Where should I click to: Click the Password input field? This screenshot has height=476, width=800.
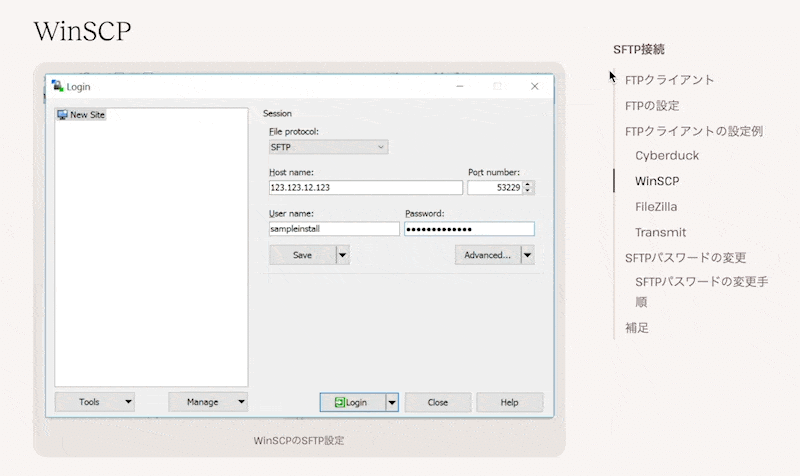click(469, 229)
